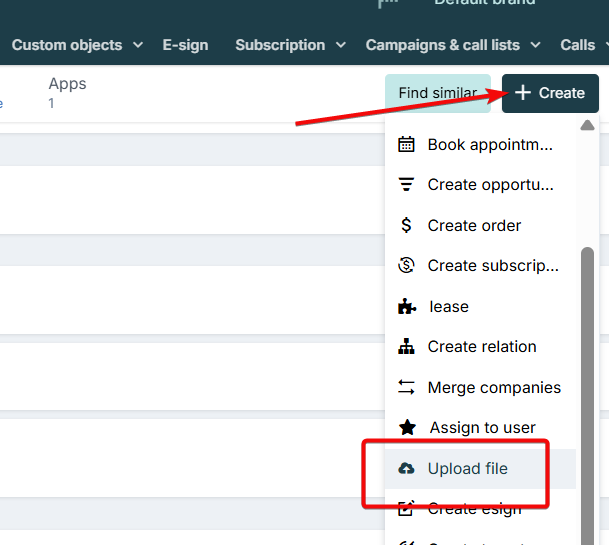The height and width of the screenshot is (545, 609).
Task: Click the Apps count number 1
Action: pos(51,103)
